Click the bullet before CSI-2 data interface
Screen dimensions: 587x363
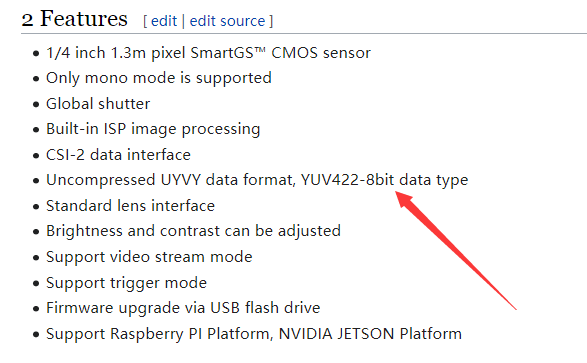(x=36, y=155)
